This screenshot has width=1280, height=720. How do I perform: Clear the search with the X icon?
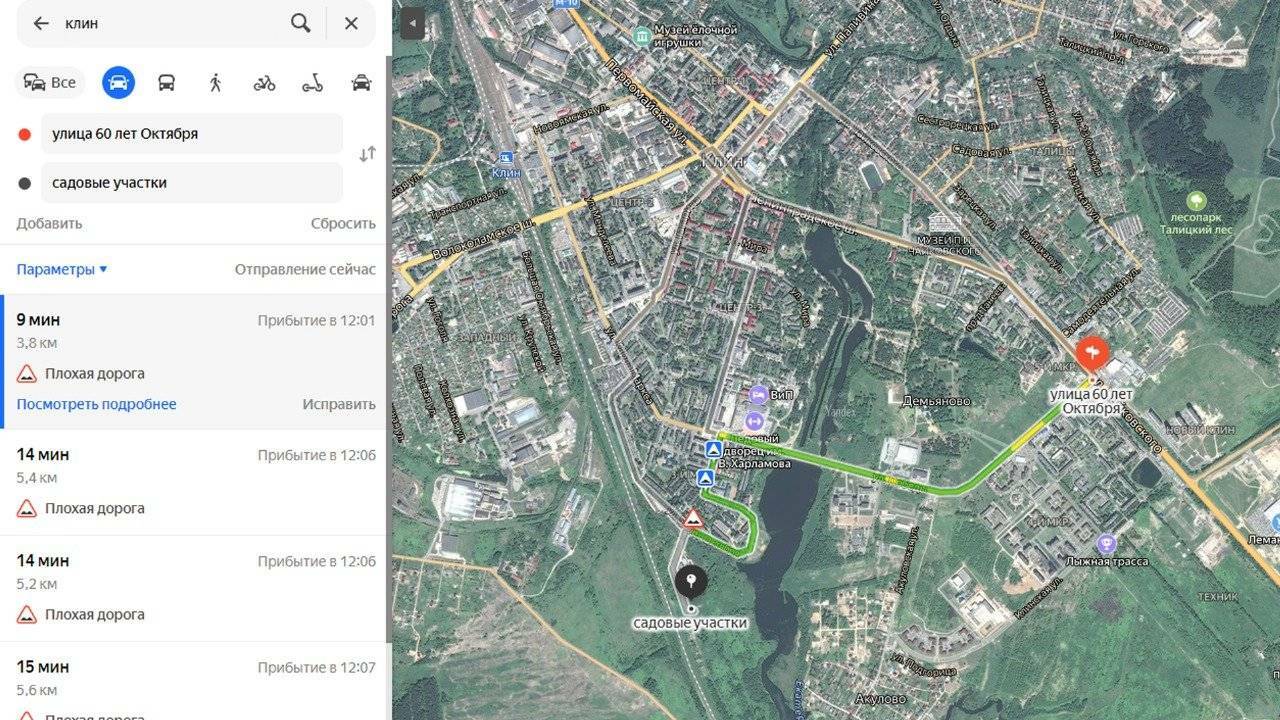click(x=351, y=23)
